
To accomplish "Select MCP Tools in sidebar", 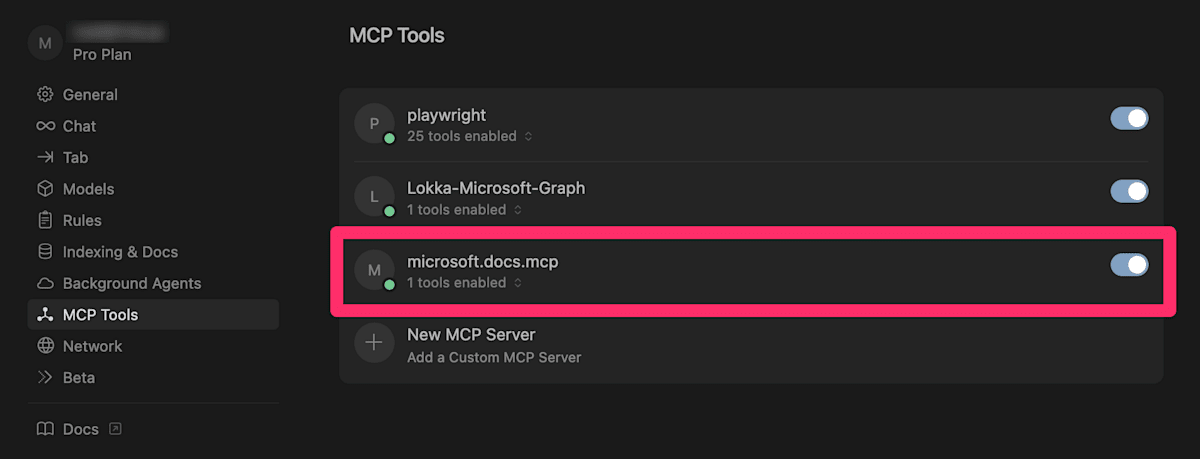I will (x=153, y=314).
